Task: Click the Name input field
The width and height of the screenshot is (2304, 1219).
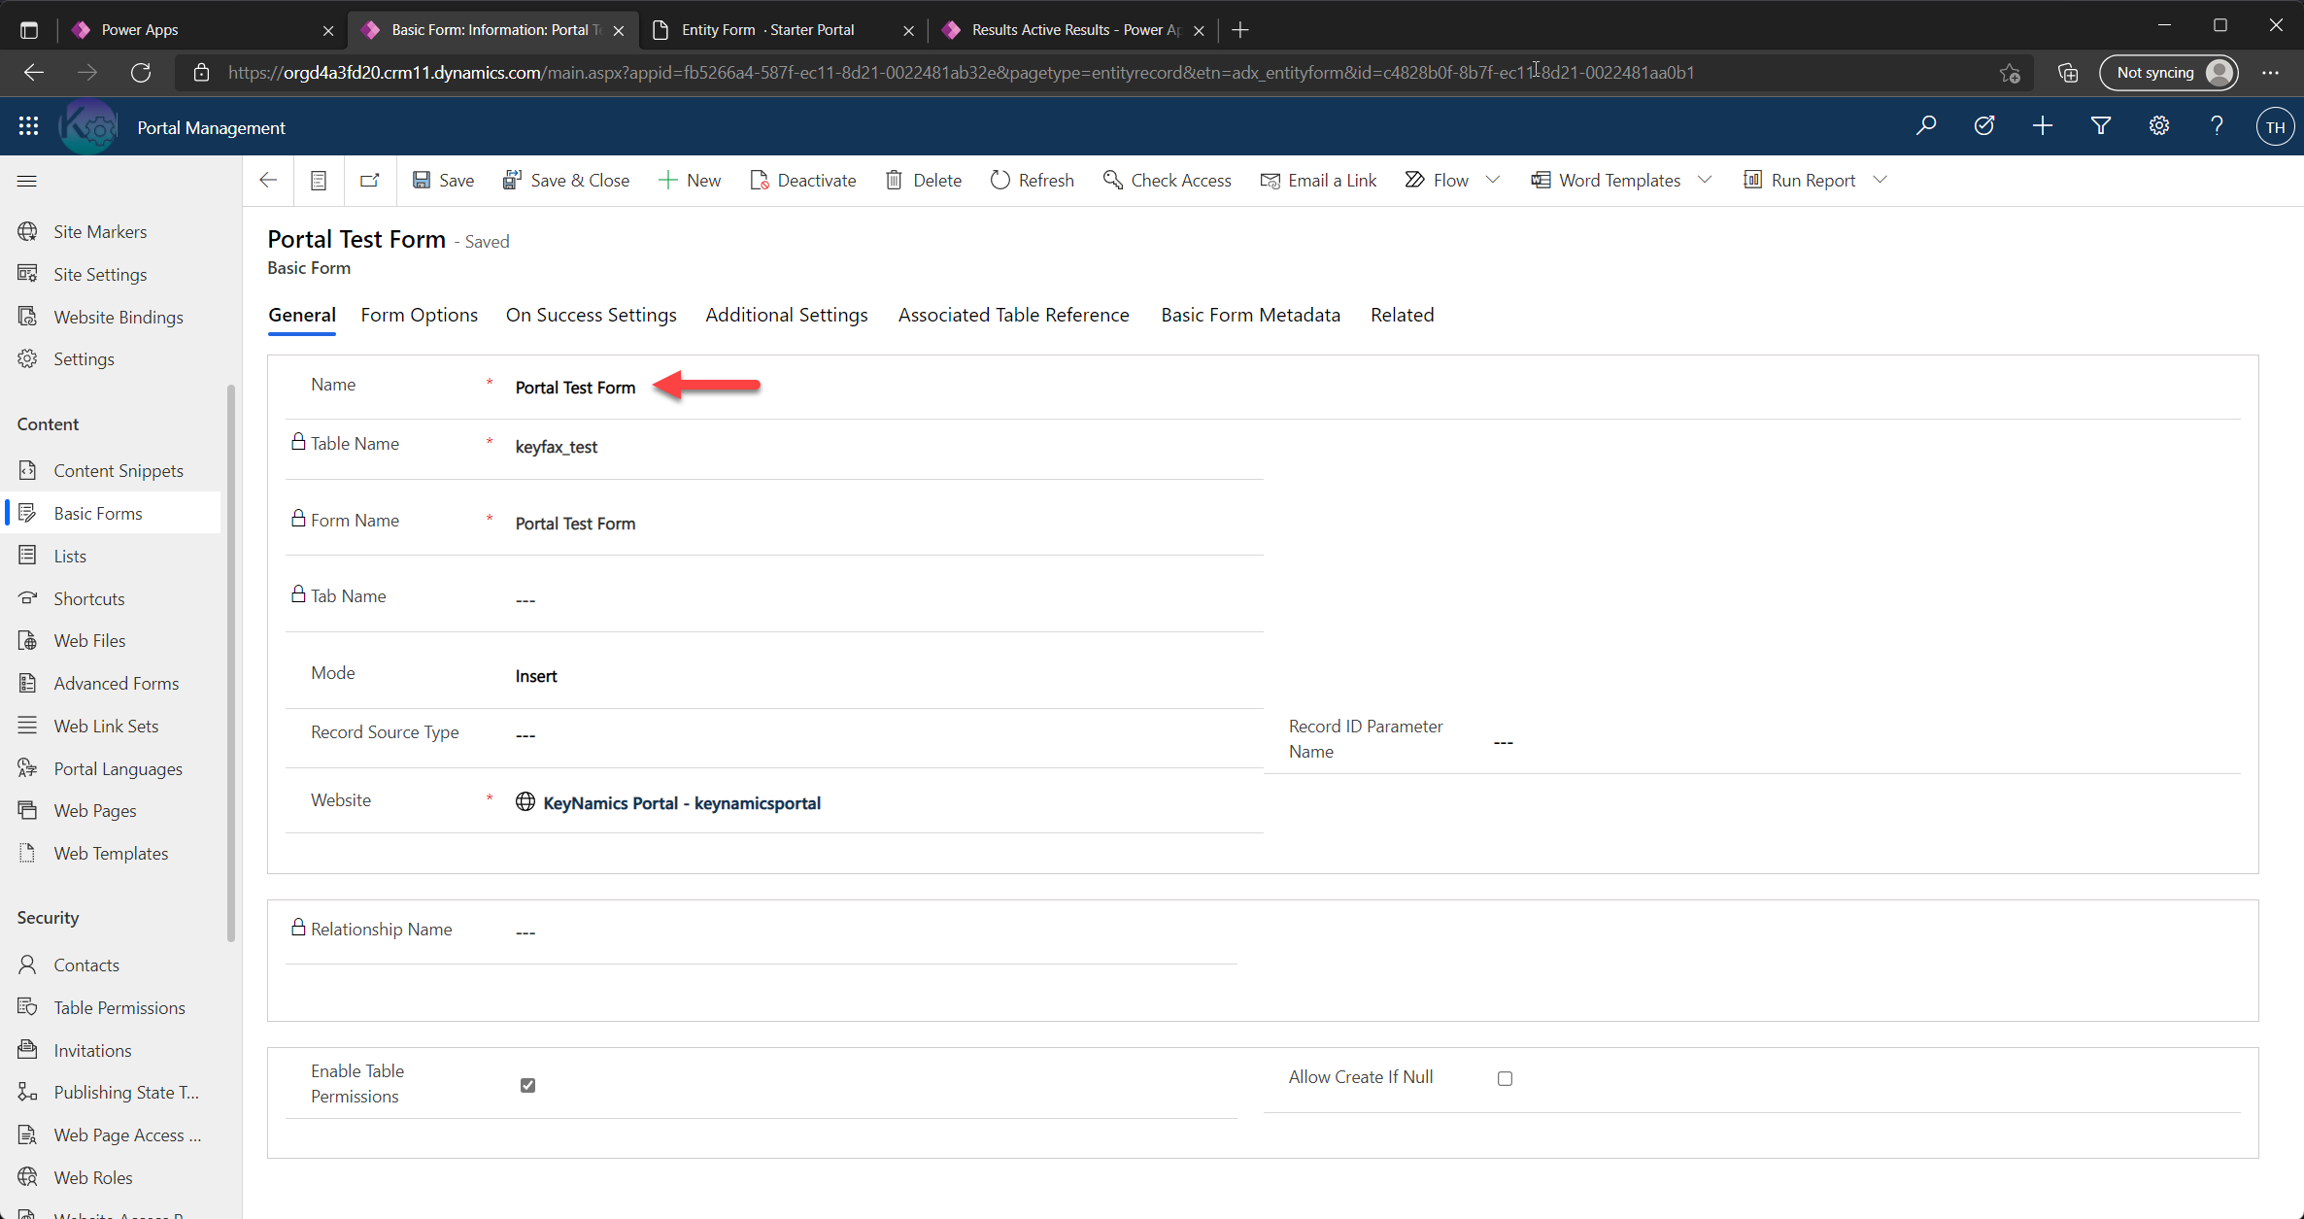Action: [x=575, y=388]
